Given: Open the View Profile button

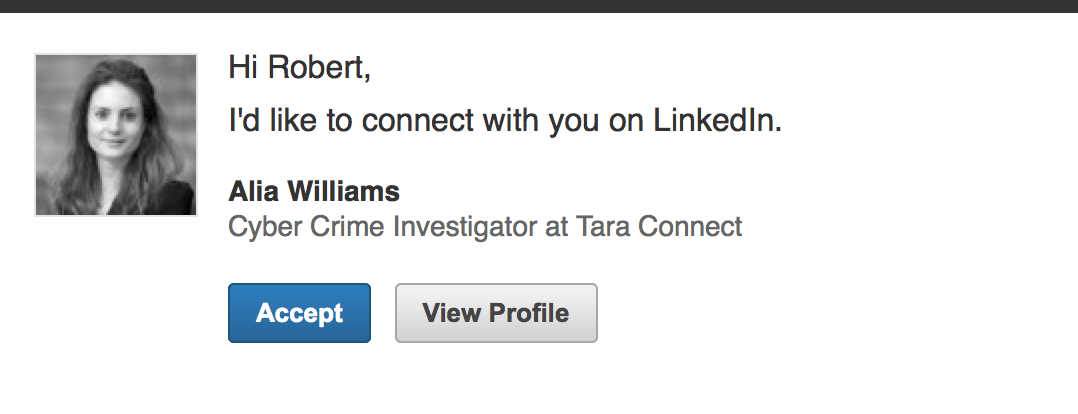Looking at the screenshot, I should 496,313.
